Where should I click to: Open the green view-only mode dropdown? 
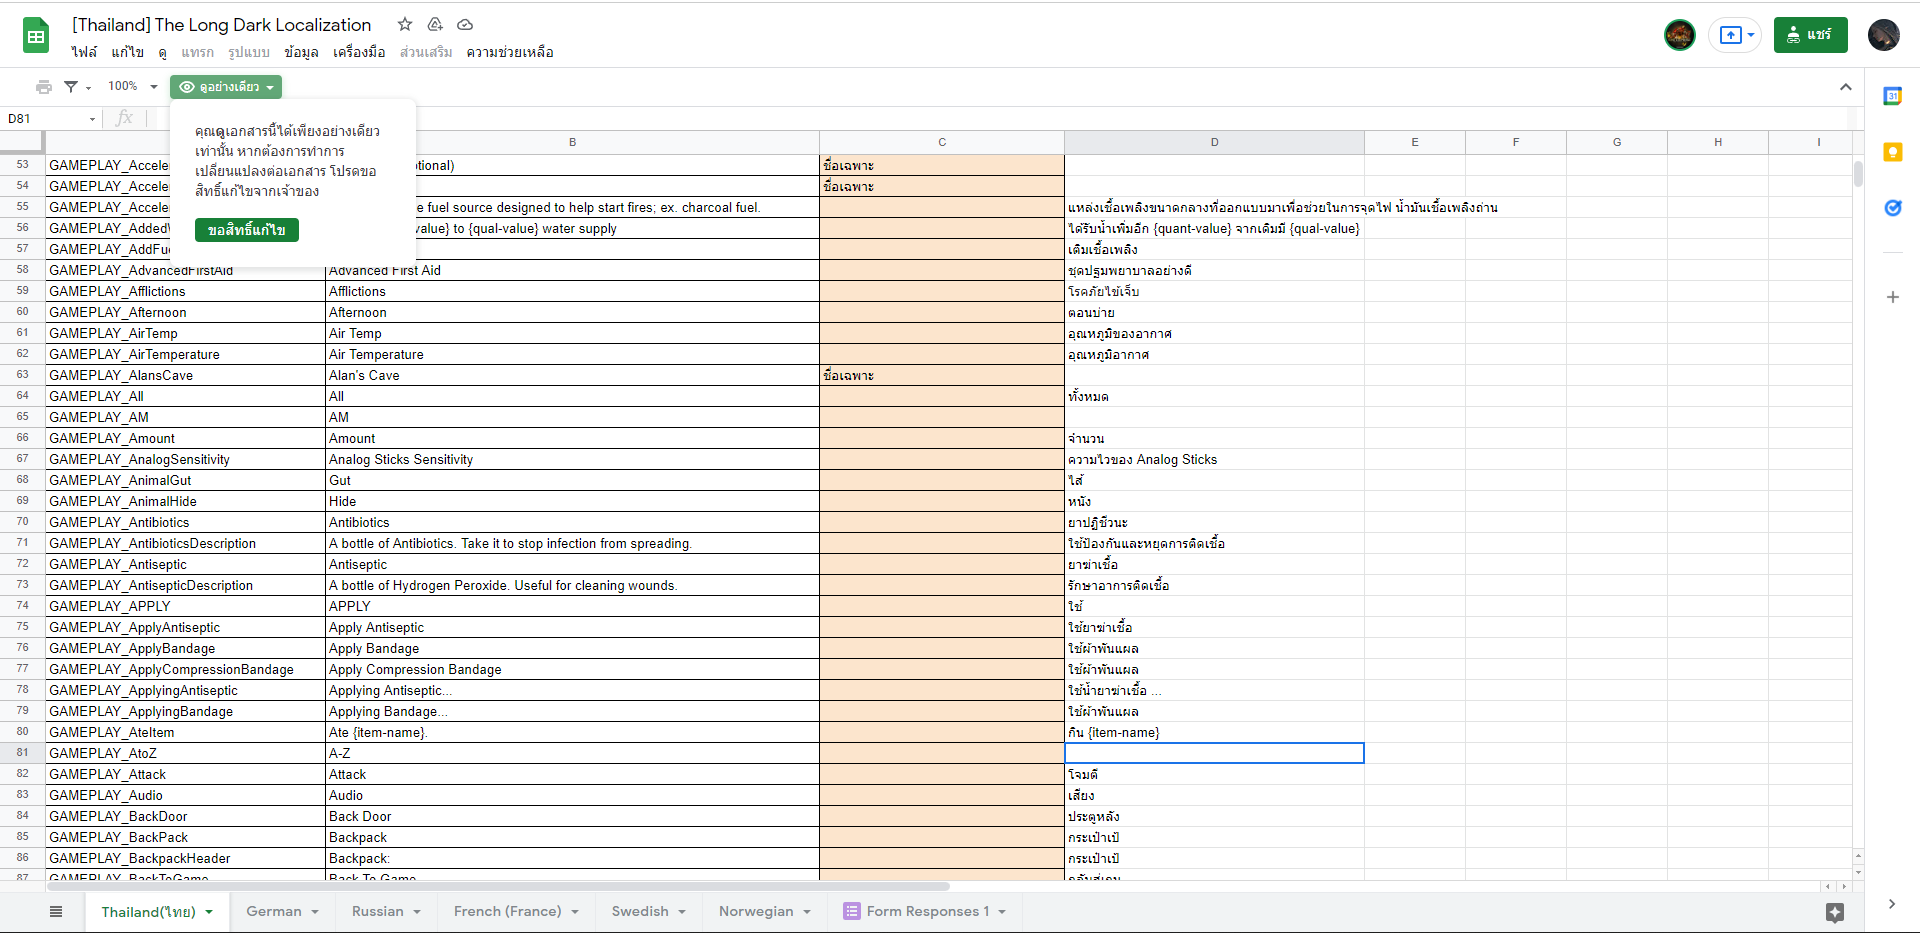coord(226,87)
